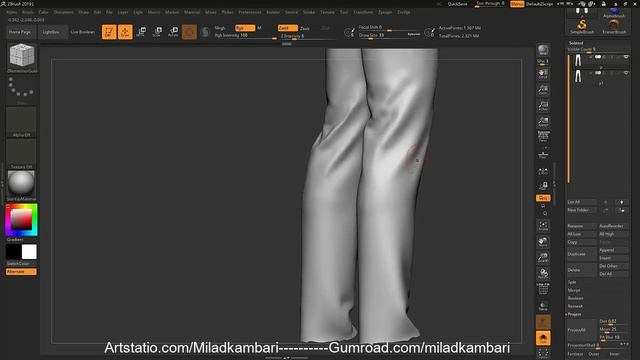The width and height of the screenshot is (640, 360).
Task: Click the Frame mesh icon
Action: tap(543, 226)
